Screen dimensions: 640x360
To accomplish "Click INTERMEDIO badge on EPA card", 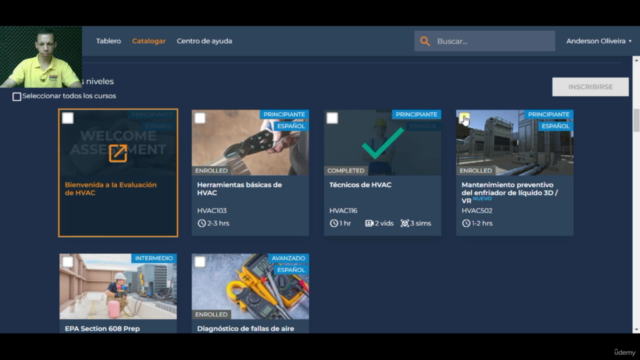I will pos(154,258).
